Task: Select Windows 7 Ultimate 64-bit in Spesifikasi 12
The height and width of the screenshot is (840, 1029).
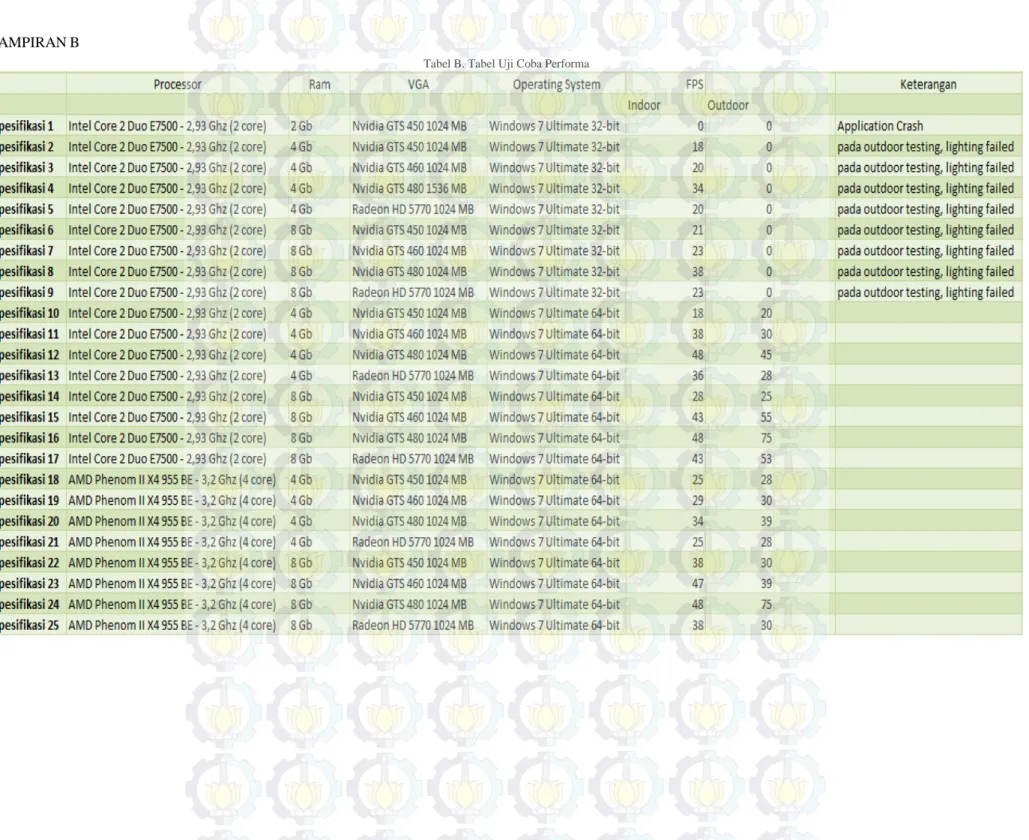Action: pos(554,355)
